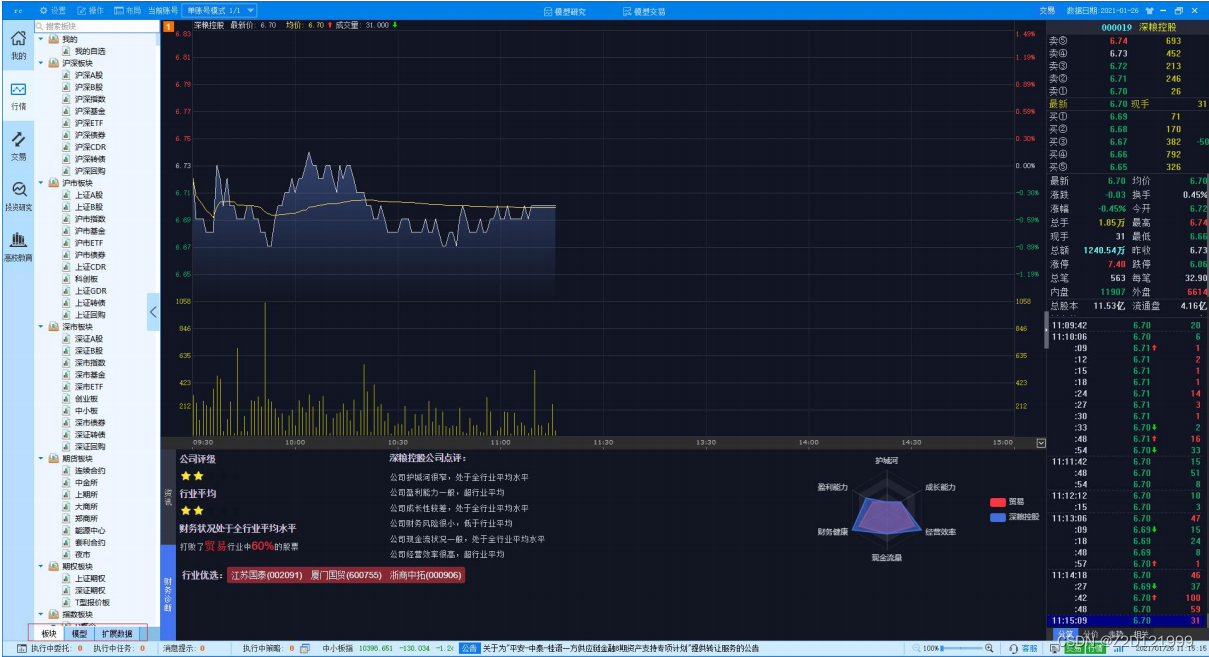Screen dimensions: 1209x657
Task: Select 夜市 in the tree
Action: [82, 554]
